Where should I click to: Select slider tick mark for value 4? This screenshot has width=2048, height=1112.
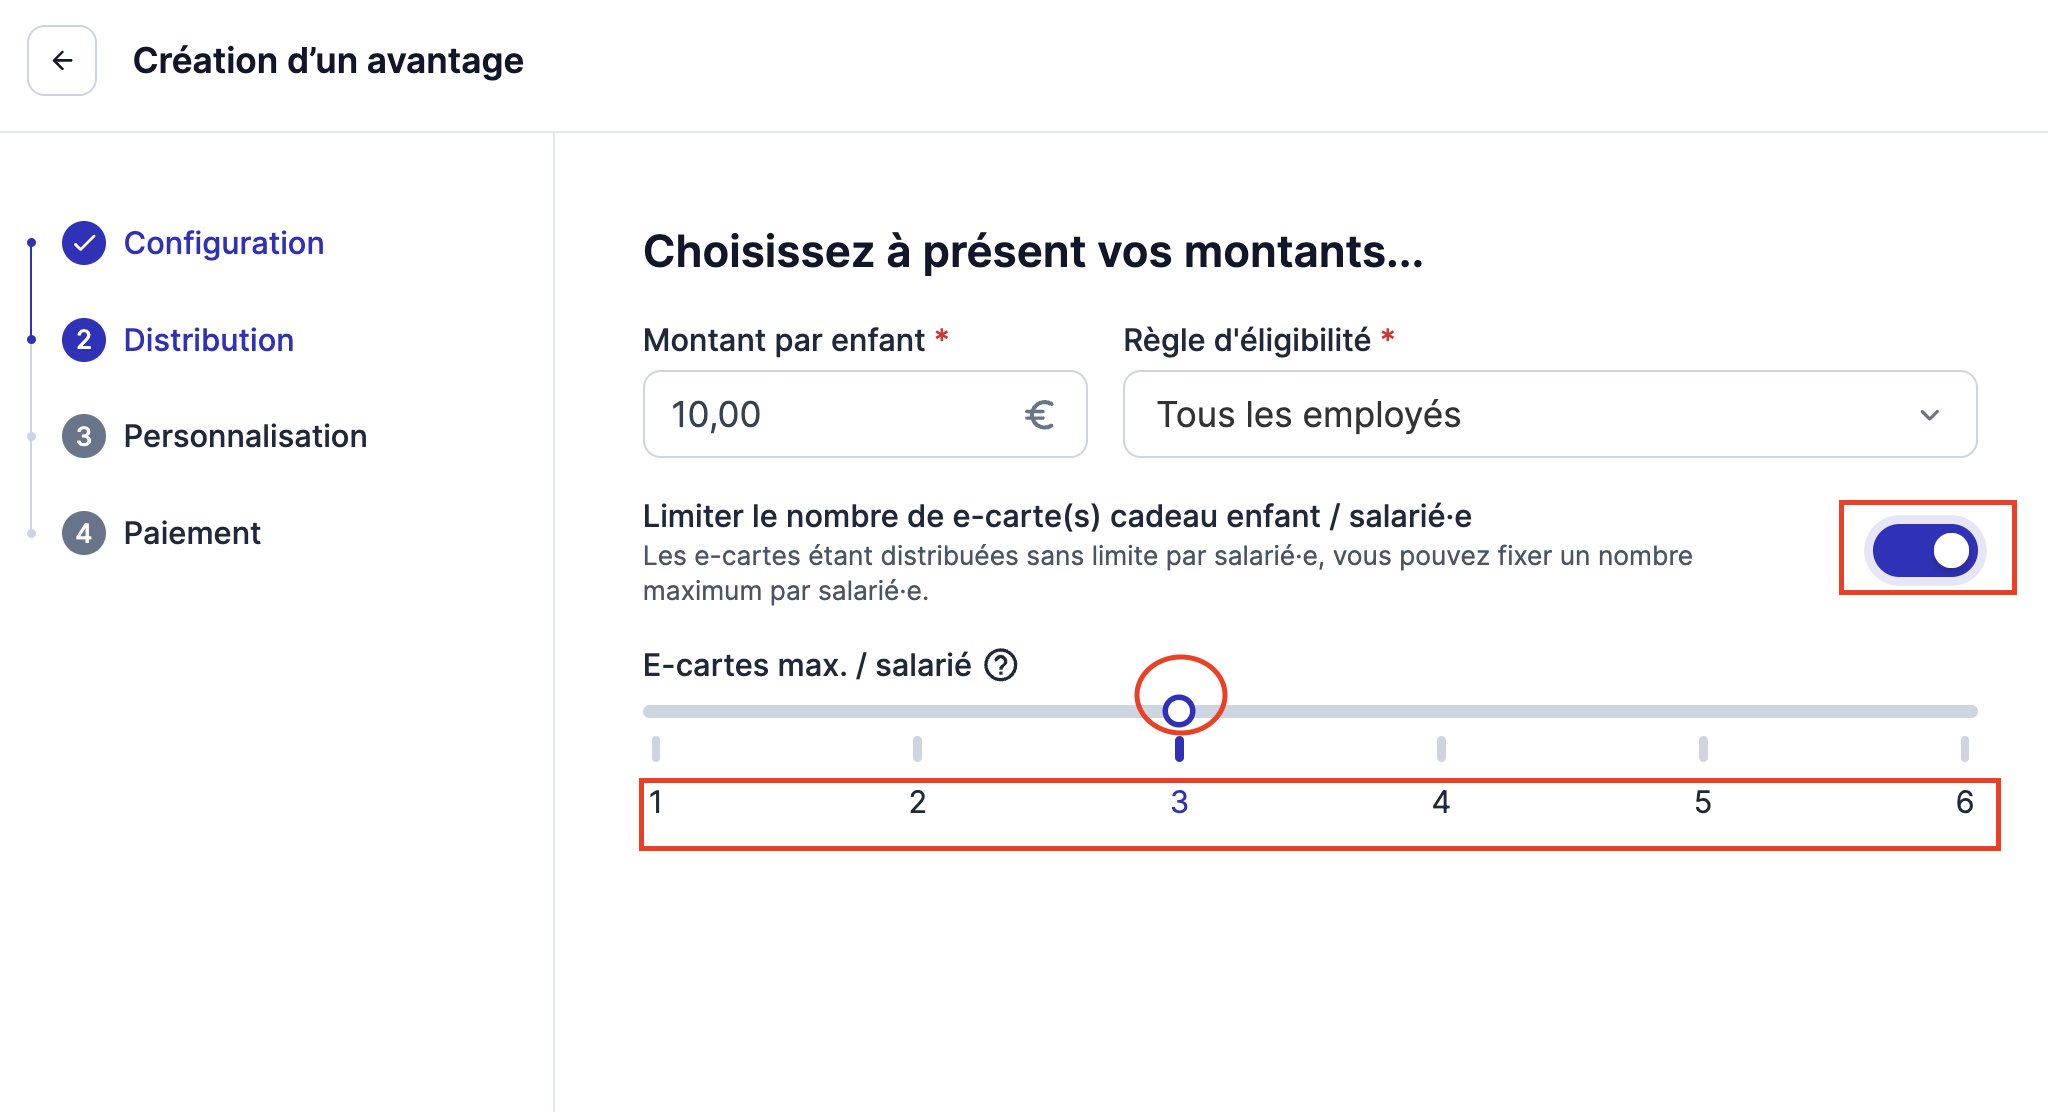tap(1441, 749)
